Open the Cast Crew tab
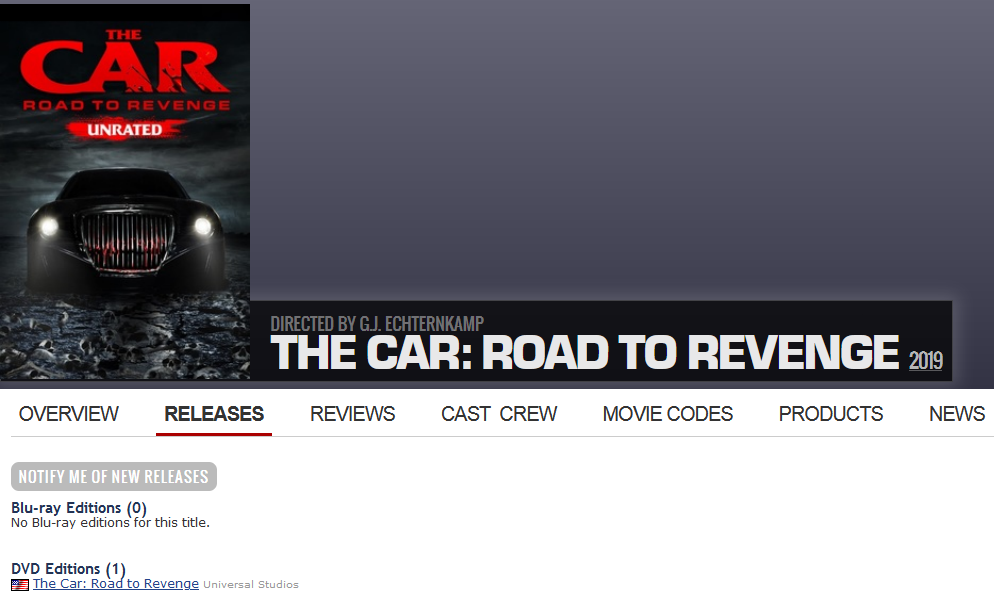The height and width of the screenshot is (607, 994). 499,414
